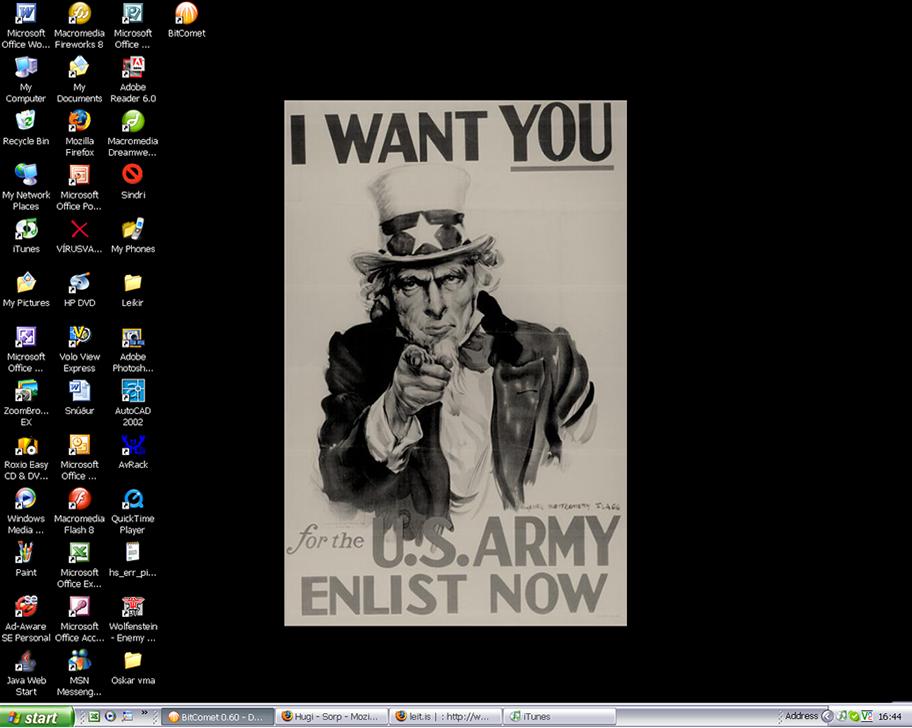Open the Leikir folder
The height and width of the screenshot is (728, 912).
(133, 291)
